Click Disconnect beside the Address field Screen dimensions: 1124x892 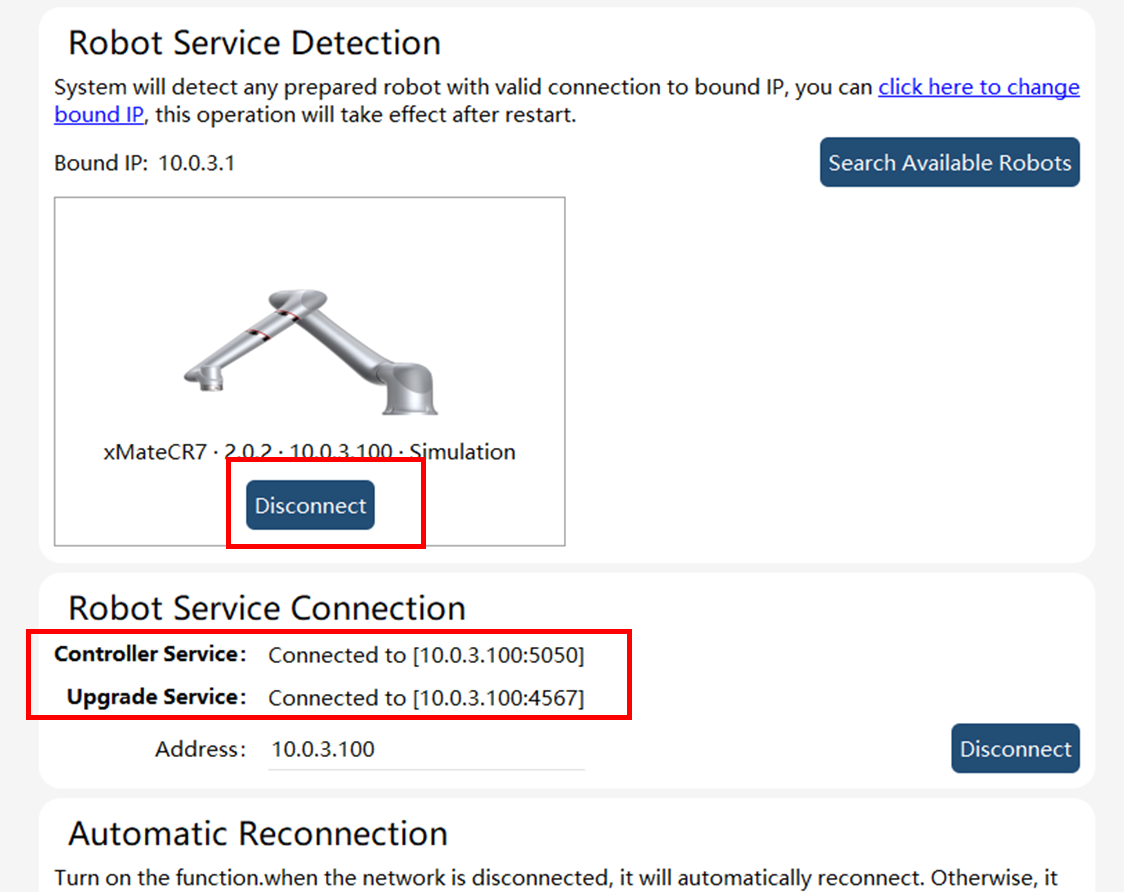point(1015,748)
